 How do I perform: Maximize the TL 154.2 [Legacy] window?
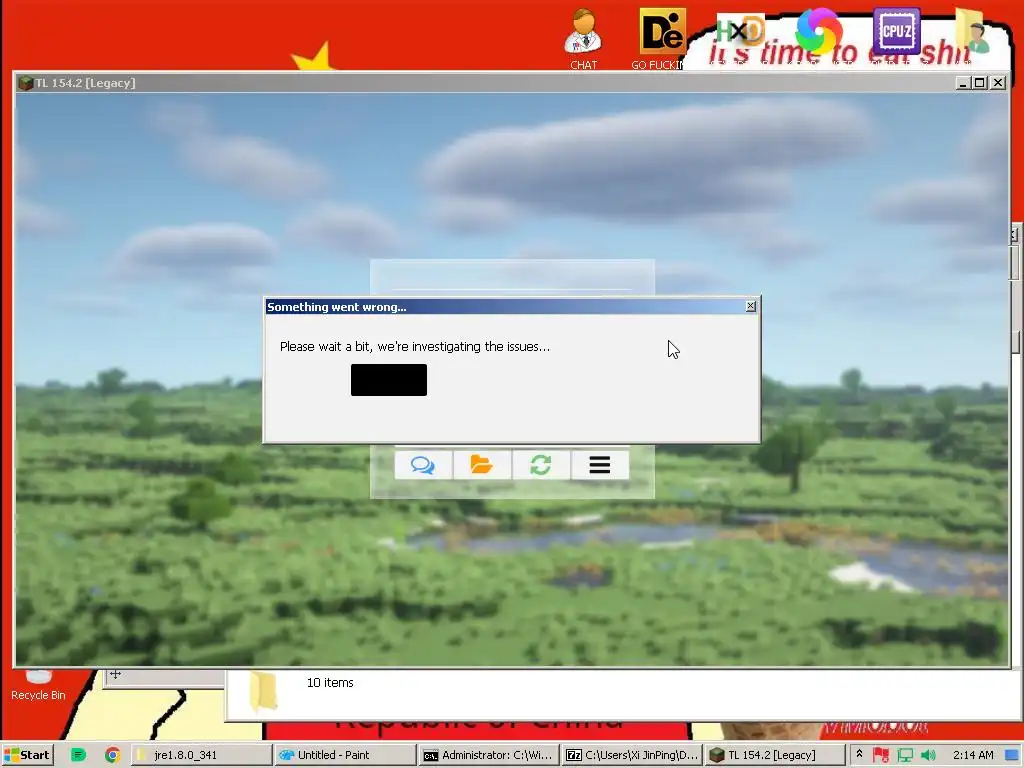click(x=980, y=83)
